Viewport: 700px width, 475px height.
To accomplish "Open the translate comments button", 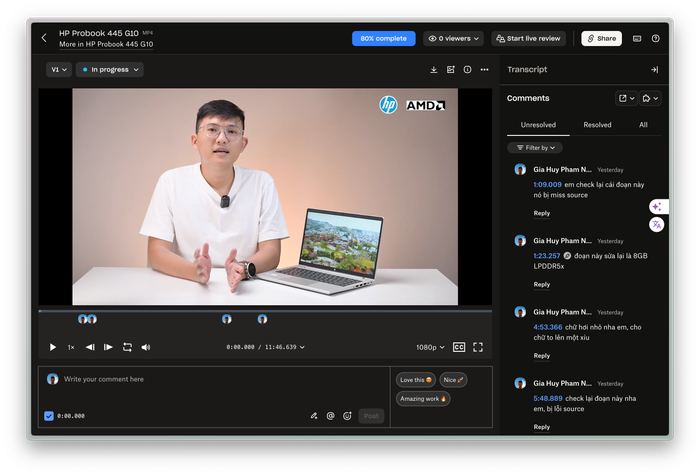I will [656, 225].
